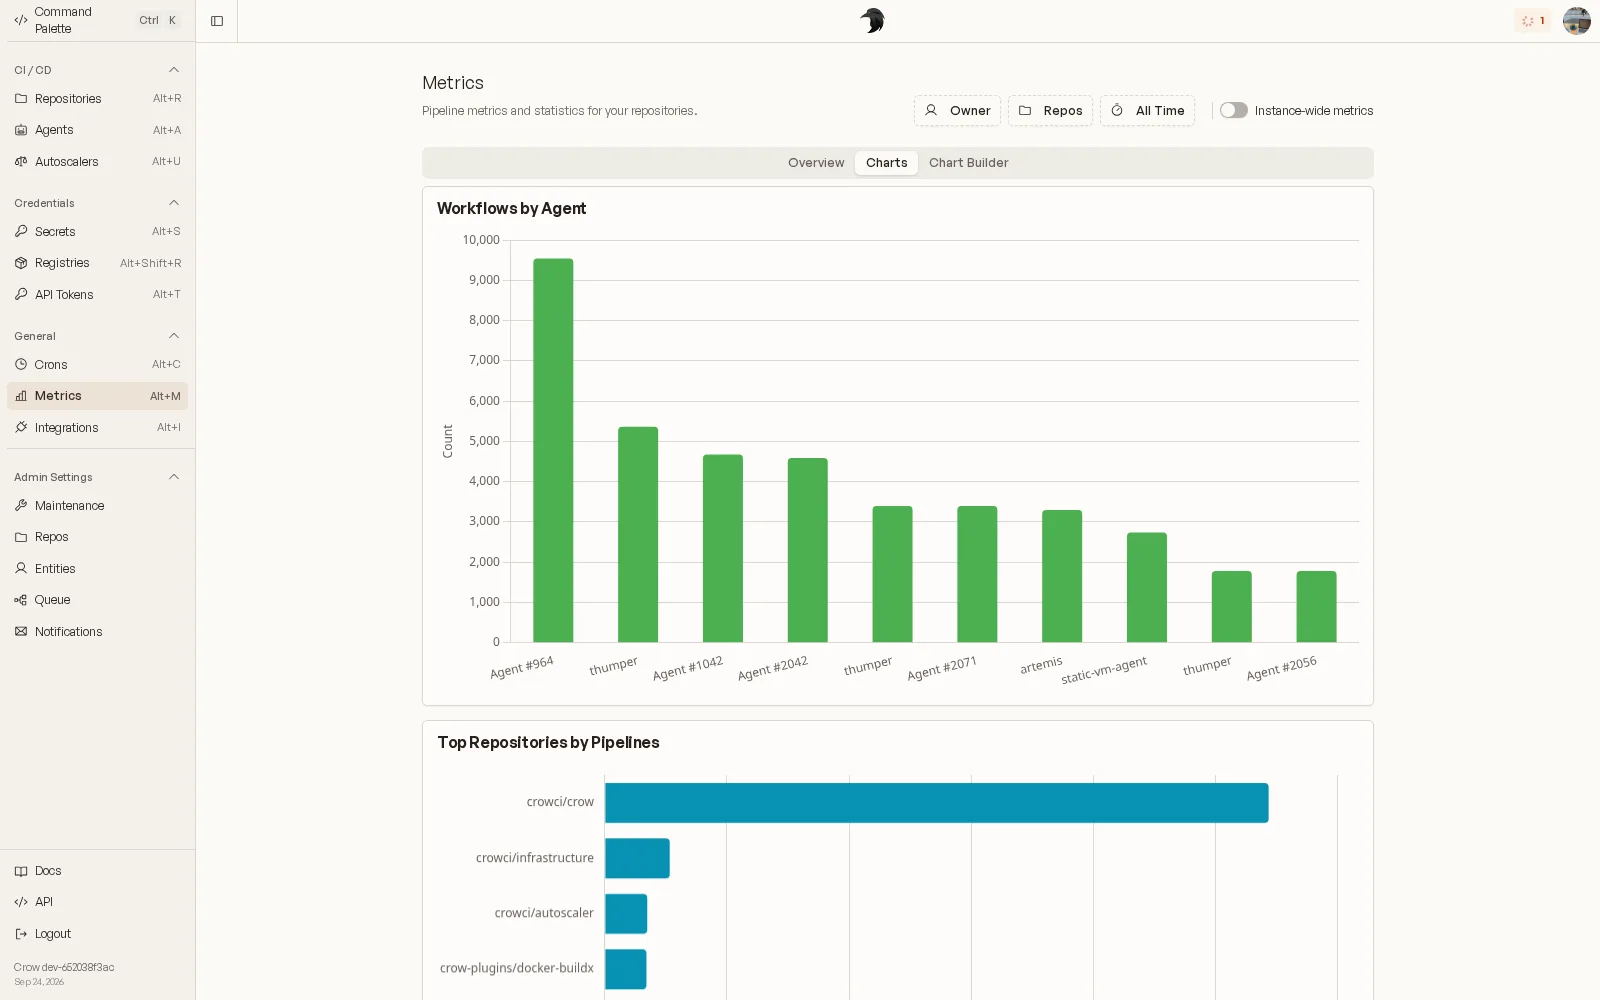Screen dimensions: 1600x1000
Task: Click the Agents robot icon
Action: 21,130
